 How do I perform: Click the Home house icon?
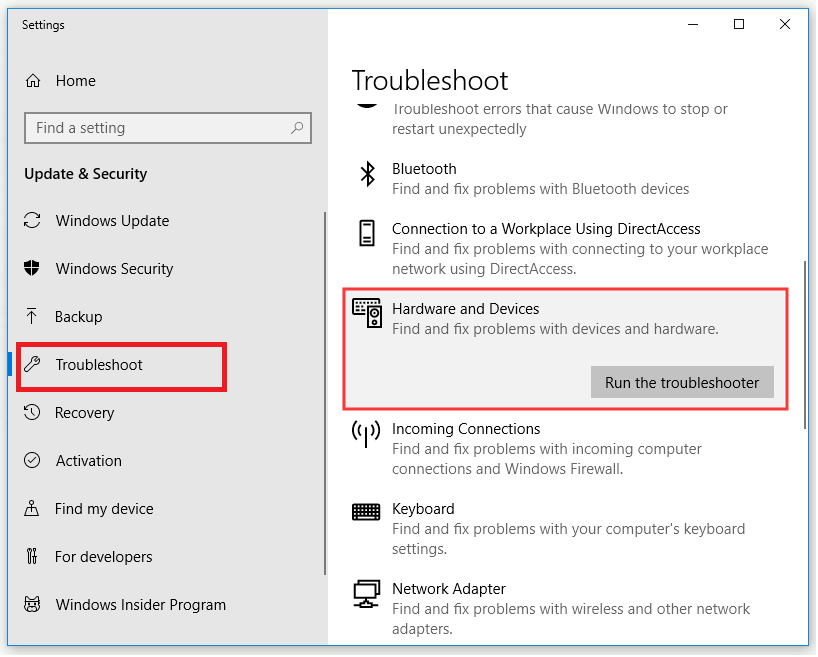(x=33, y=81)
